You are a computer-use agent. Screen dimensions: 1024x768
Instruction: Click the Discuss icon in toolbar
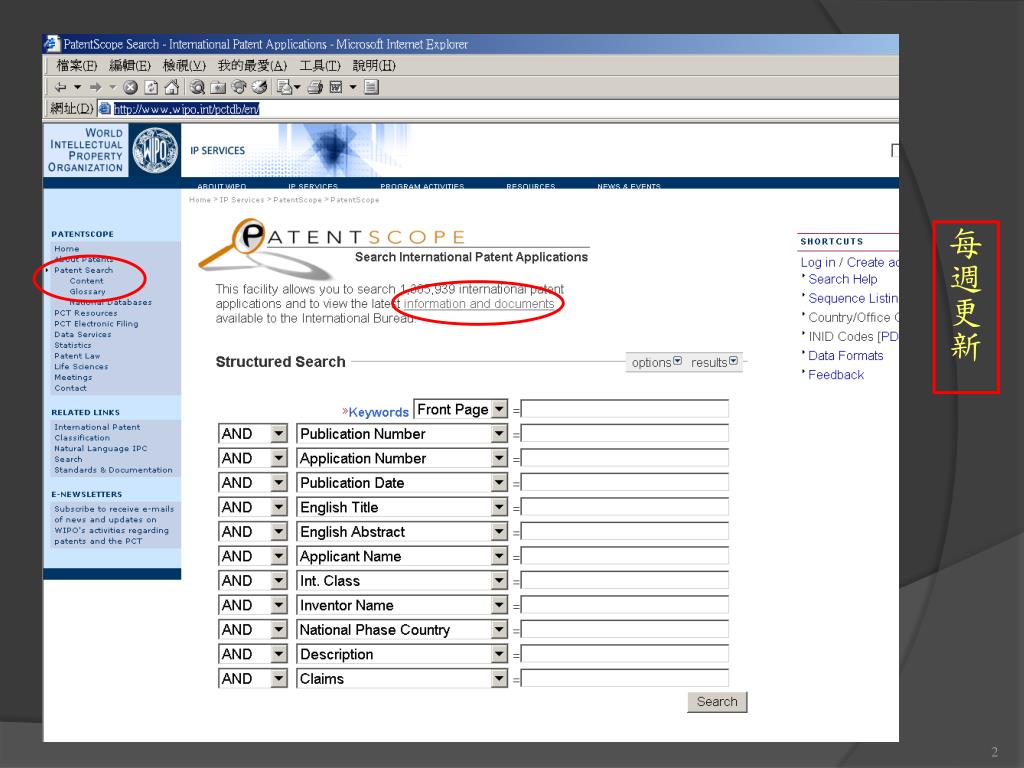(372, 87)
